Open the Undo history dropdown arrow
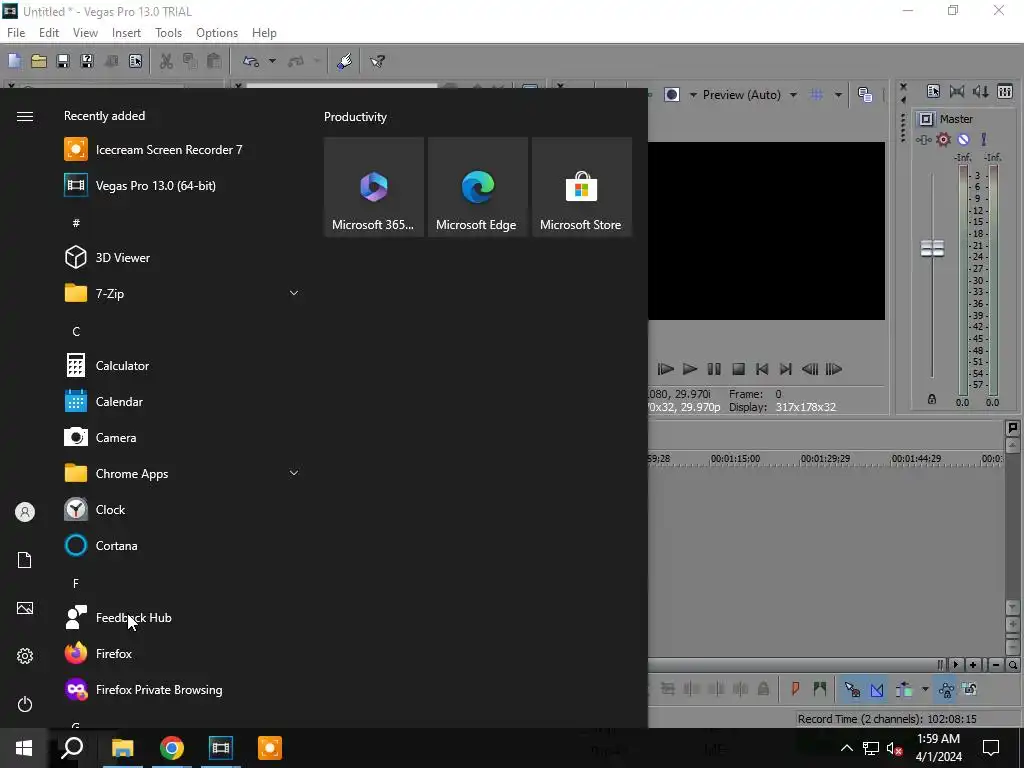1024x768 pixels. click(272, 61)
